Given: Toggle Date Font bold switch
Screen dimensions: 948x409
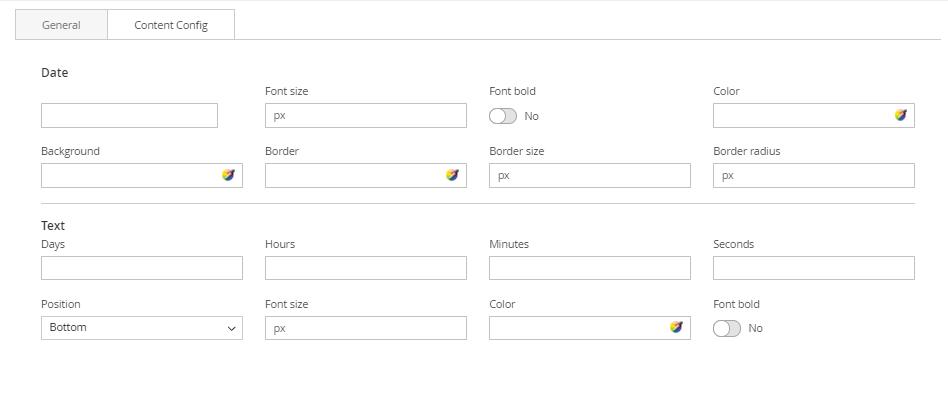Looking at the screenshot, I should pos(503,116).
